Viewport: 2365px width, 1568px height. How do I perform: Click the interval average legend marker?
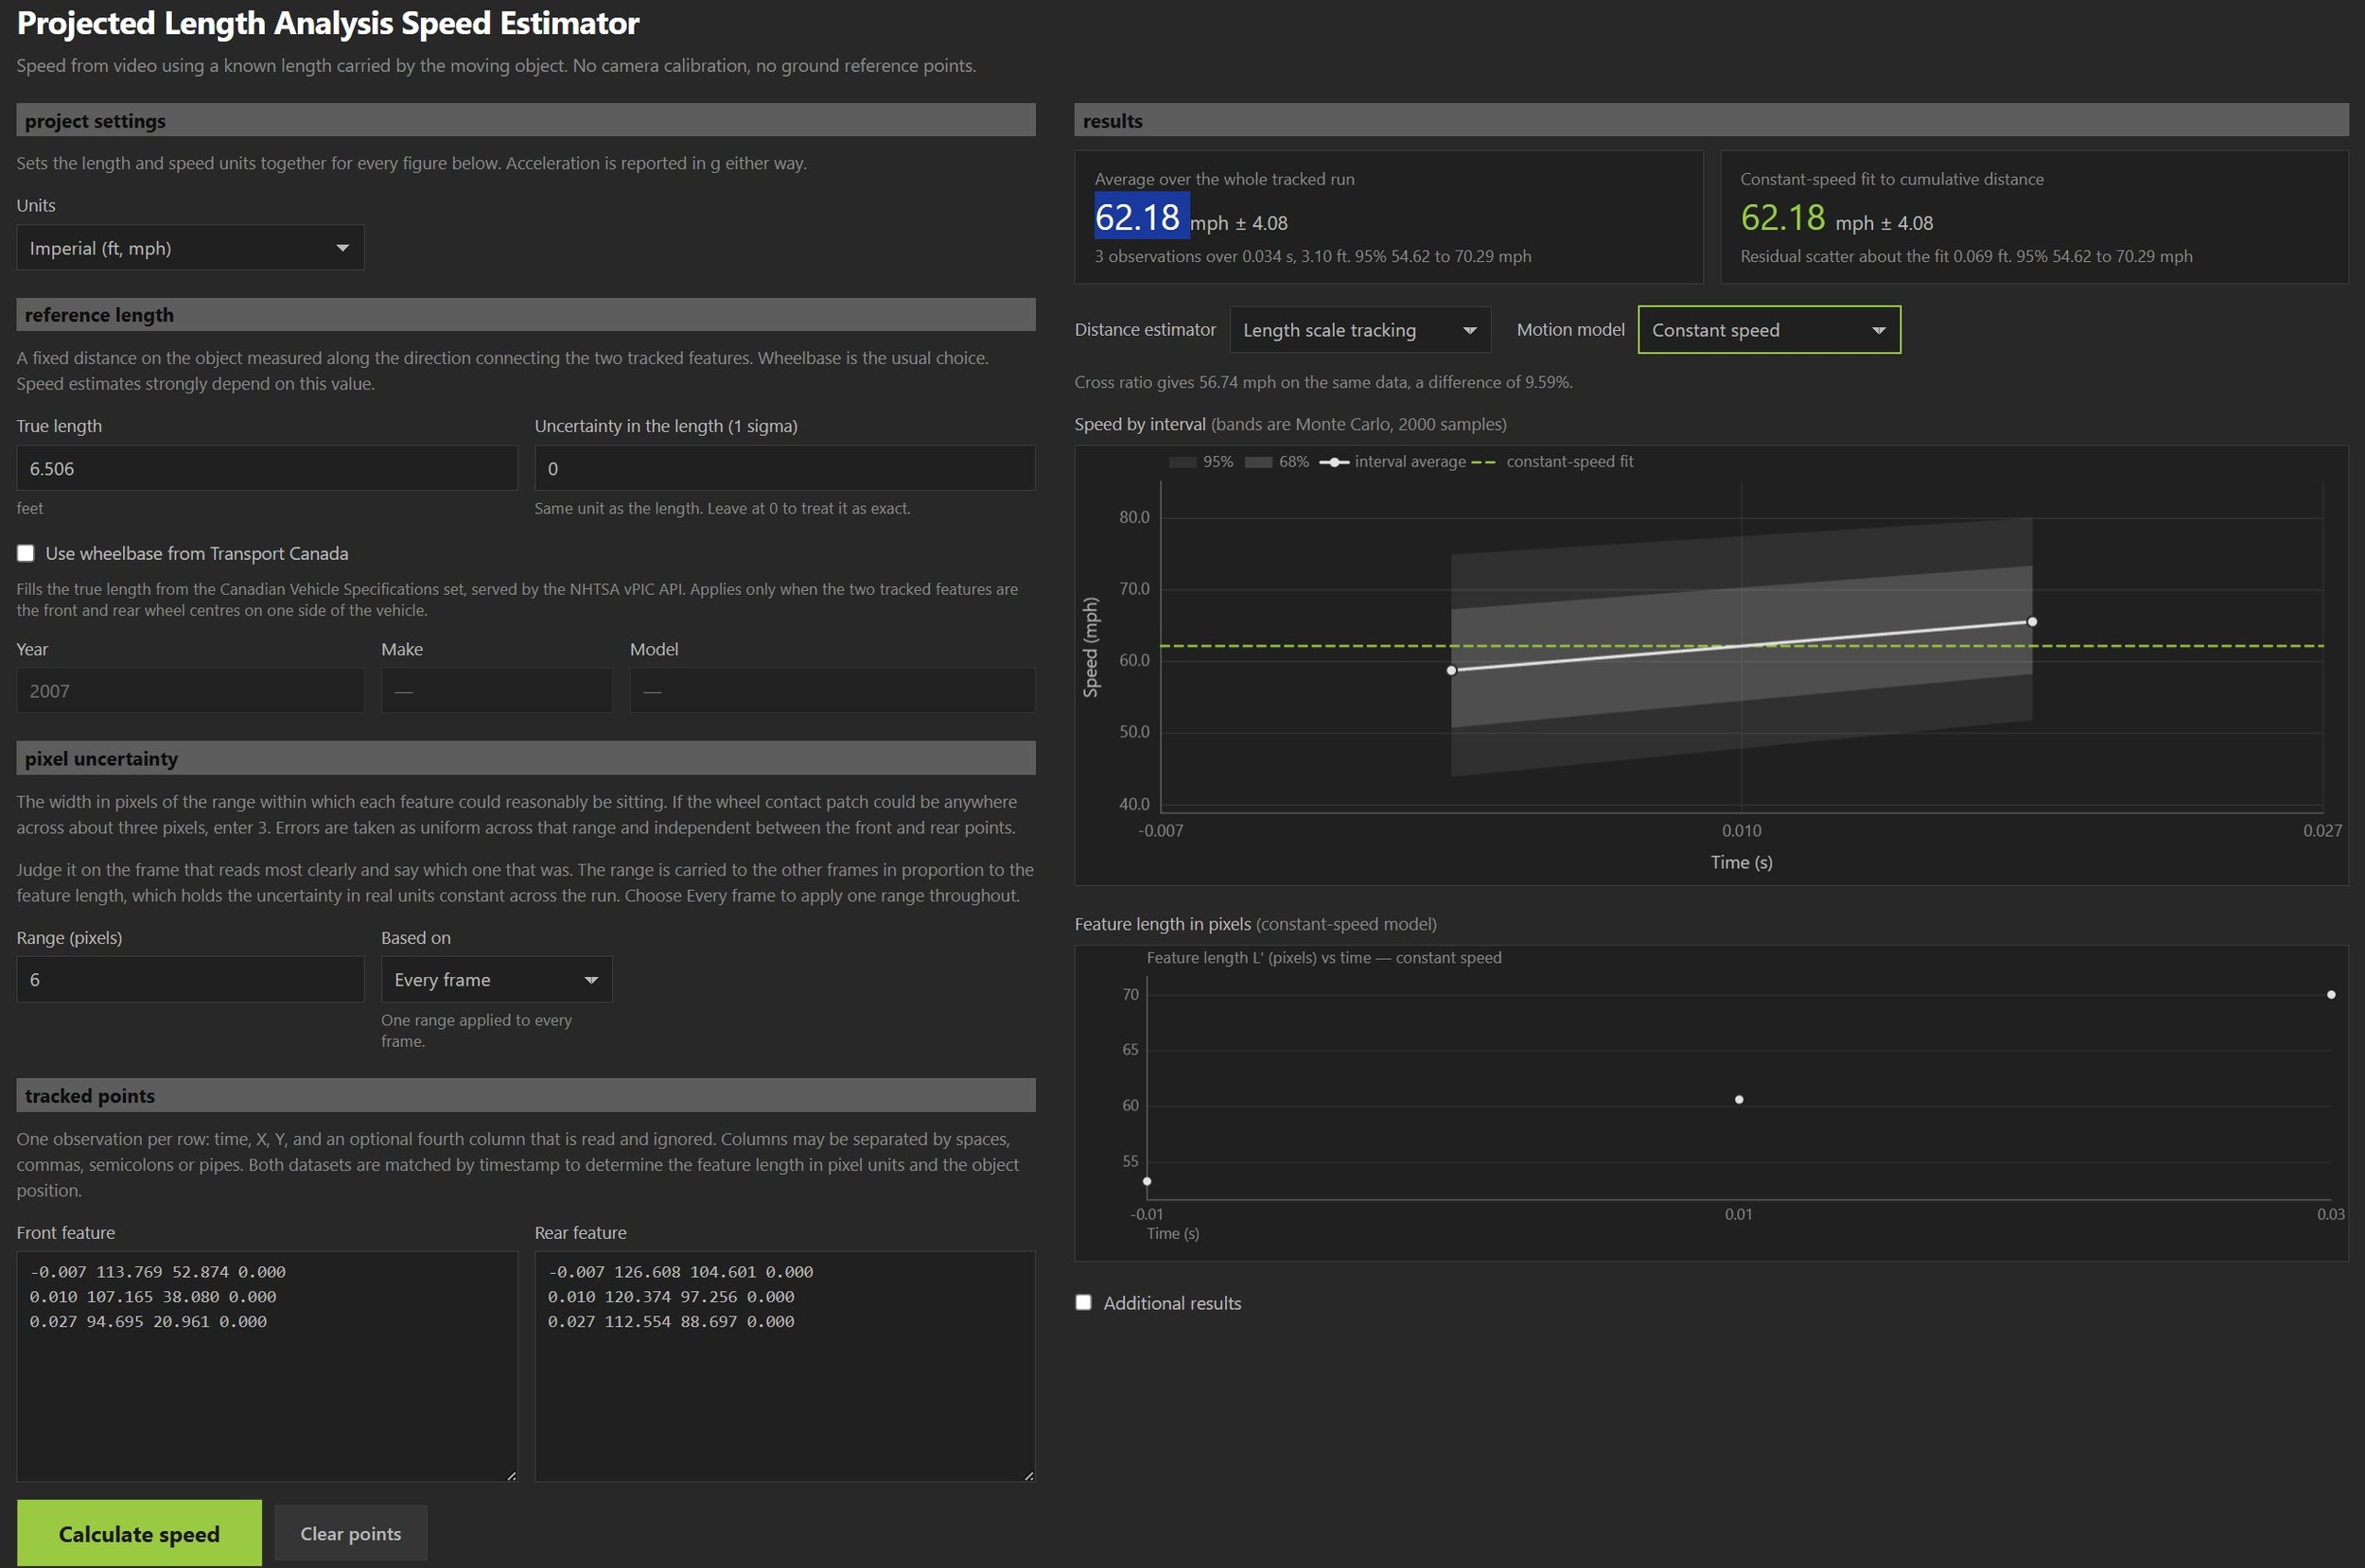pos(1334,462)
